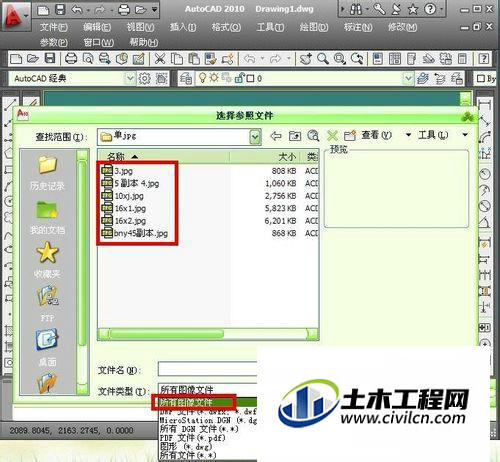Open the 标注(N) menu
Viewport: 500px width, 462px height.
[x=358, y=27]
